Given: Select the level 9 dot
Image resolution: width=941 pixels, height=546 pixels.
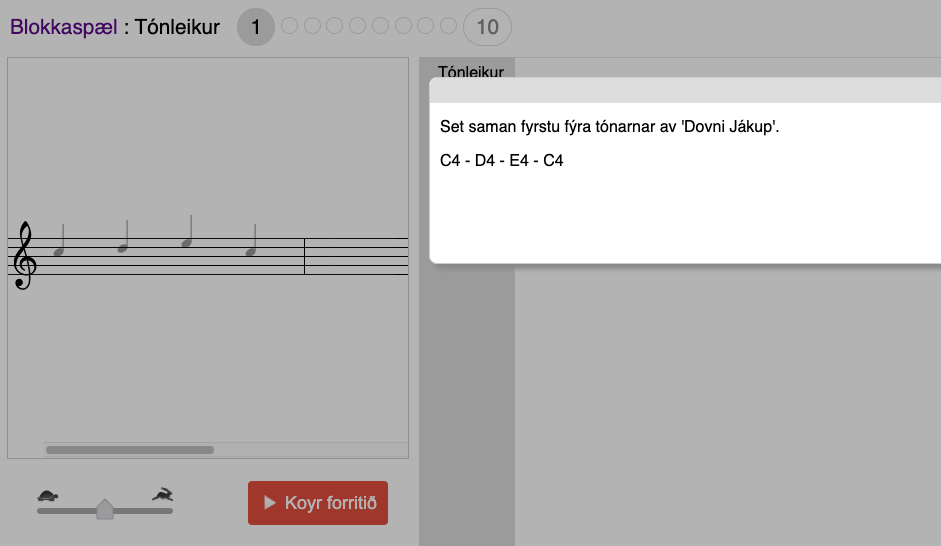Looking at the screenshot, I should coord(448,26).
